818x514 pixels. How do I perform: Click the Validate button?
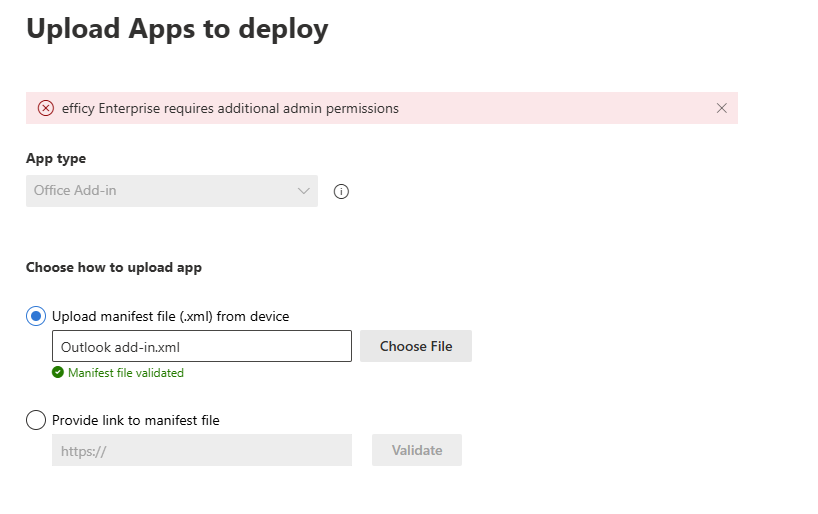(417, 450)
